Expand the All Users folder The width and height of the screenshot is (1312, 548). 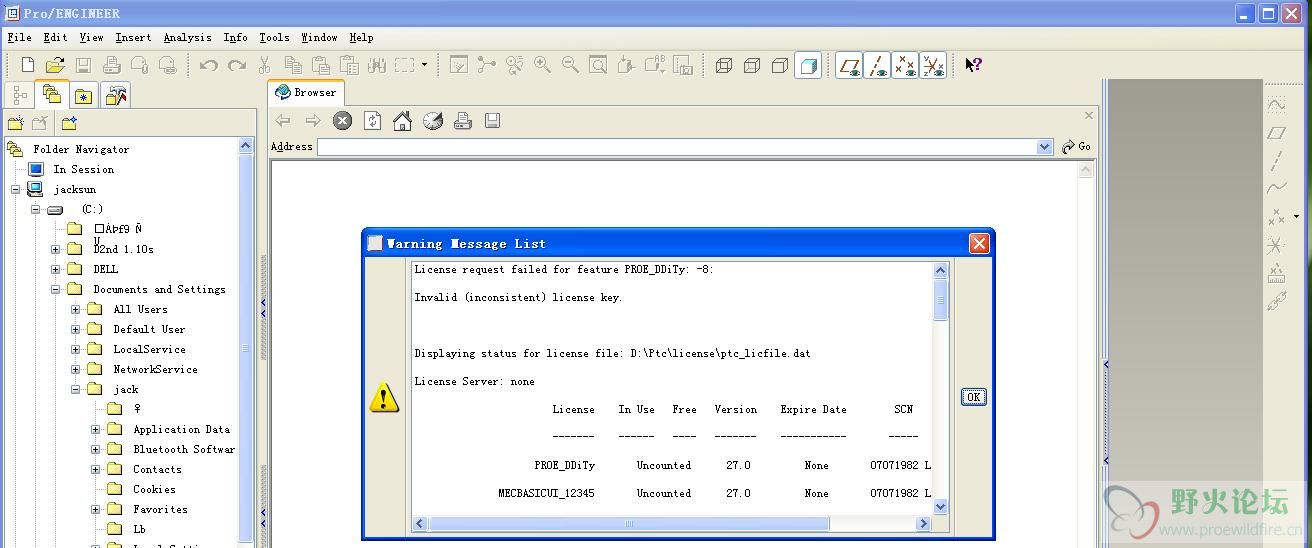(76, 309)
